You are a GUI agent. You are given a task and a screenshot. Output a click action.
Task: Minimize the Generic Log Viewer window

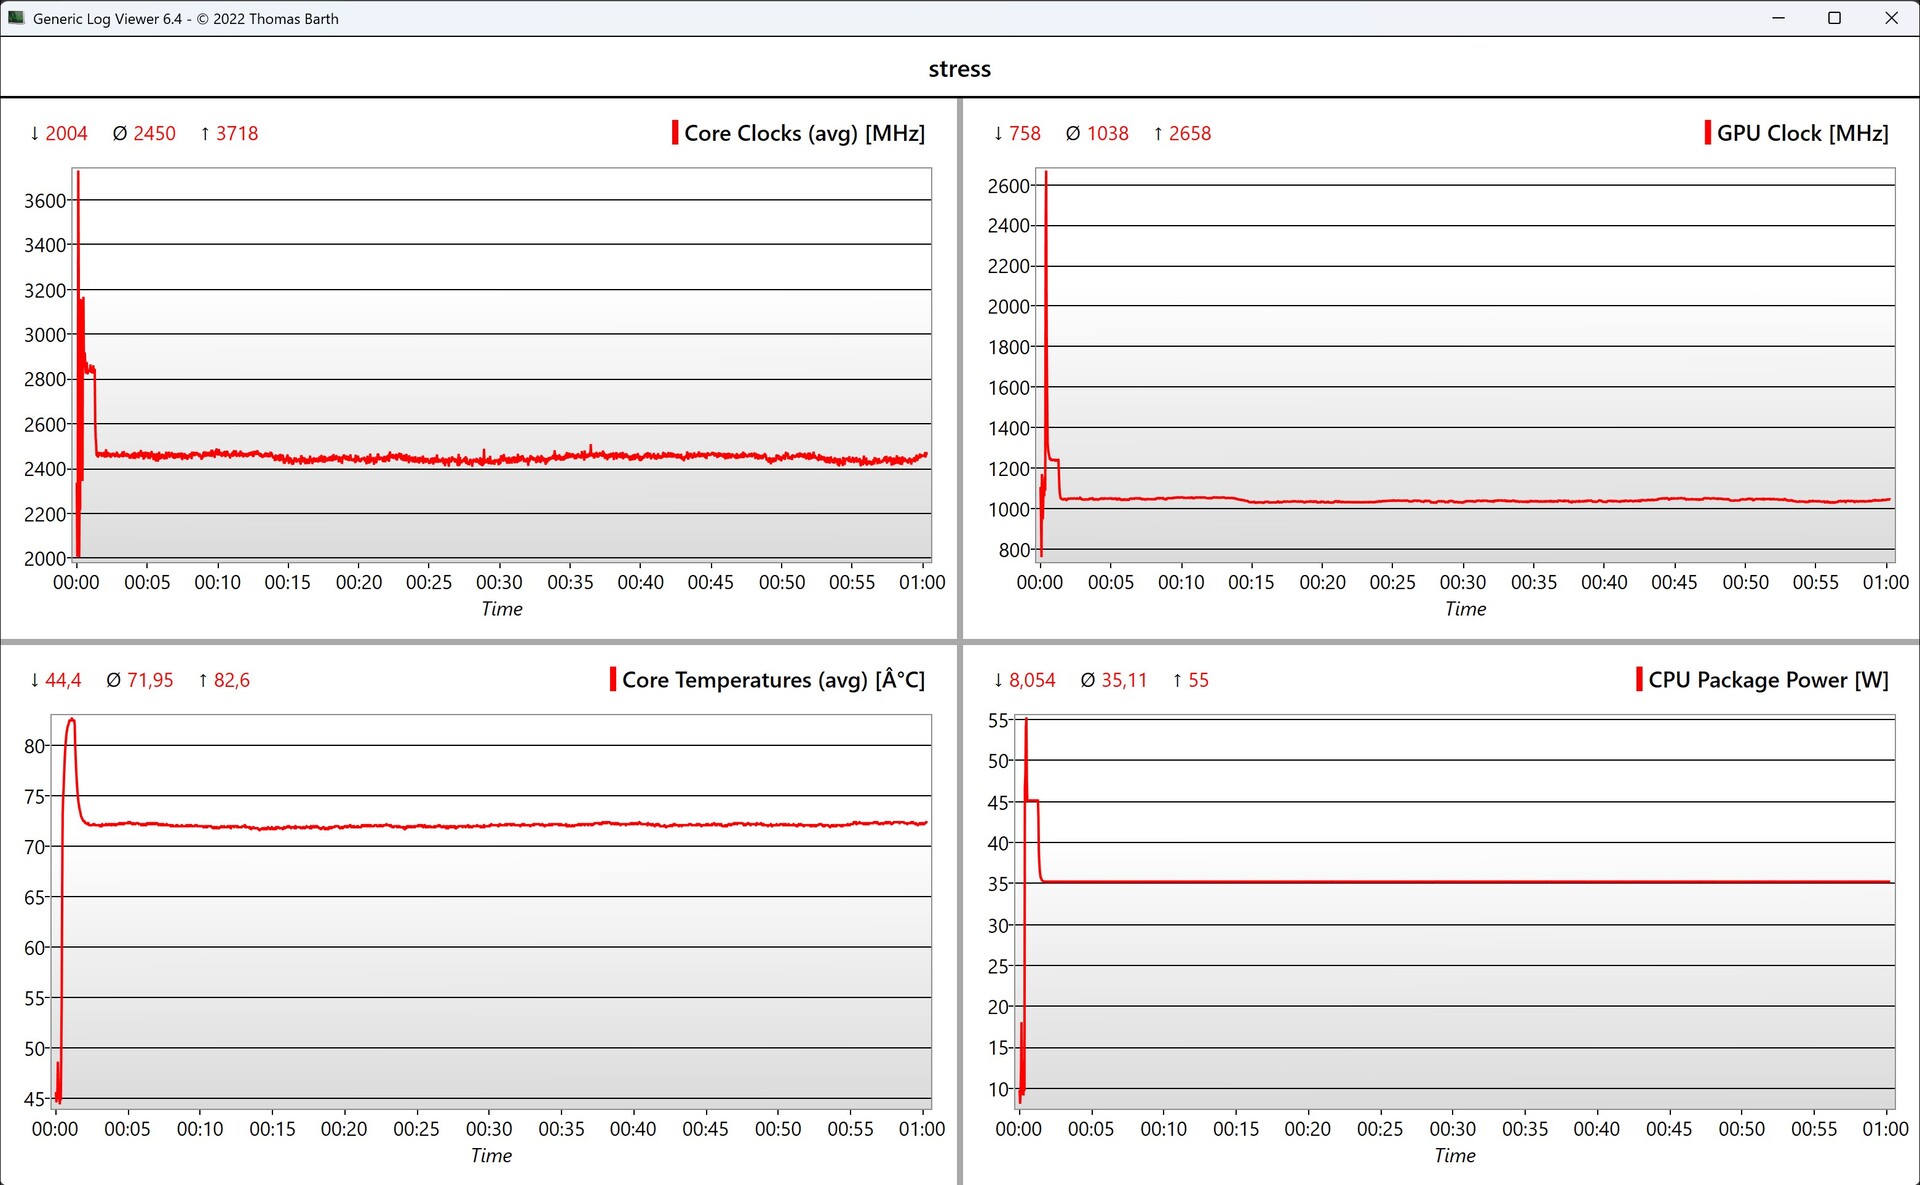(x=1778, y=18)
